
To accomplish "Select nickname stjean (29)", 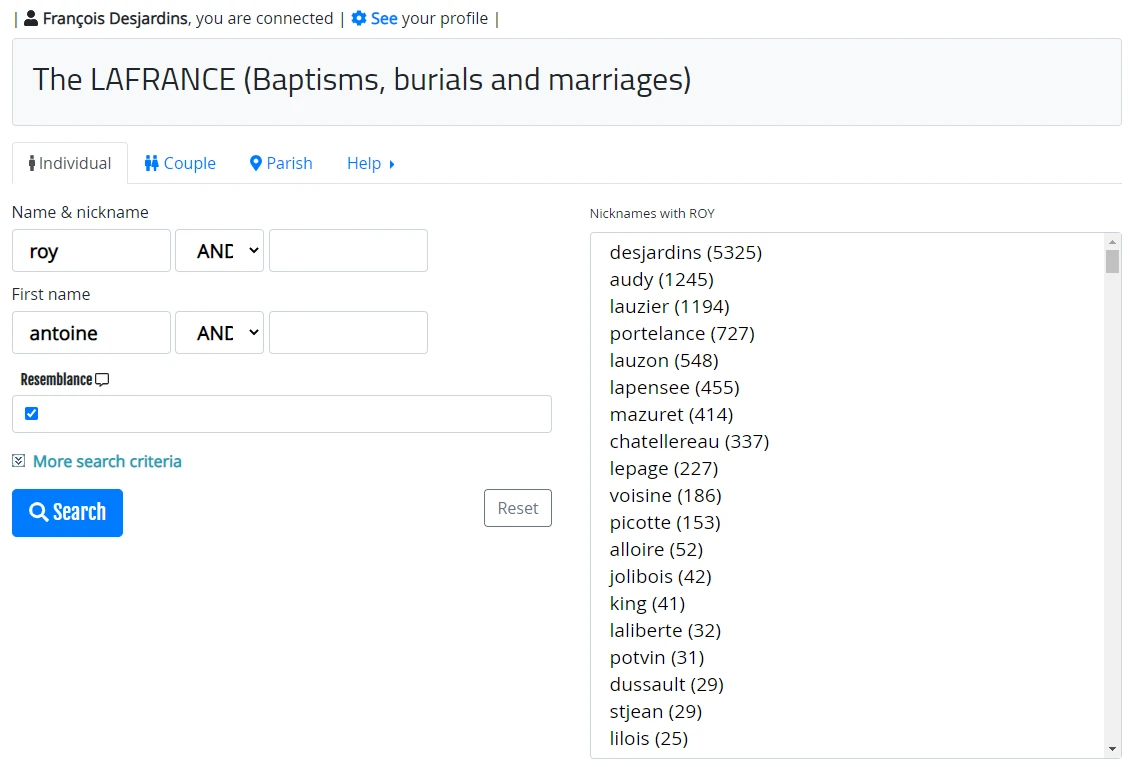I will (x=656, y=711).
